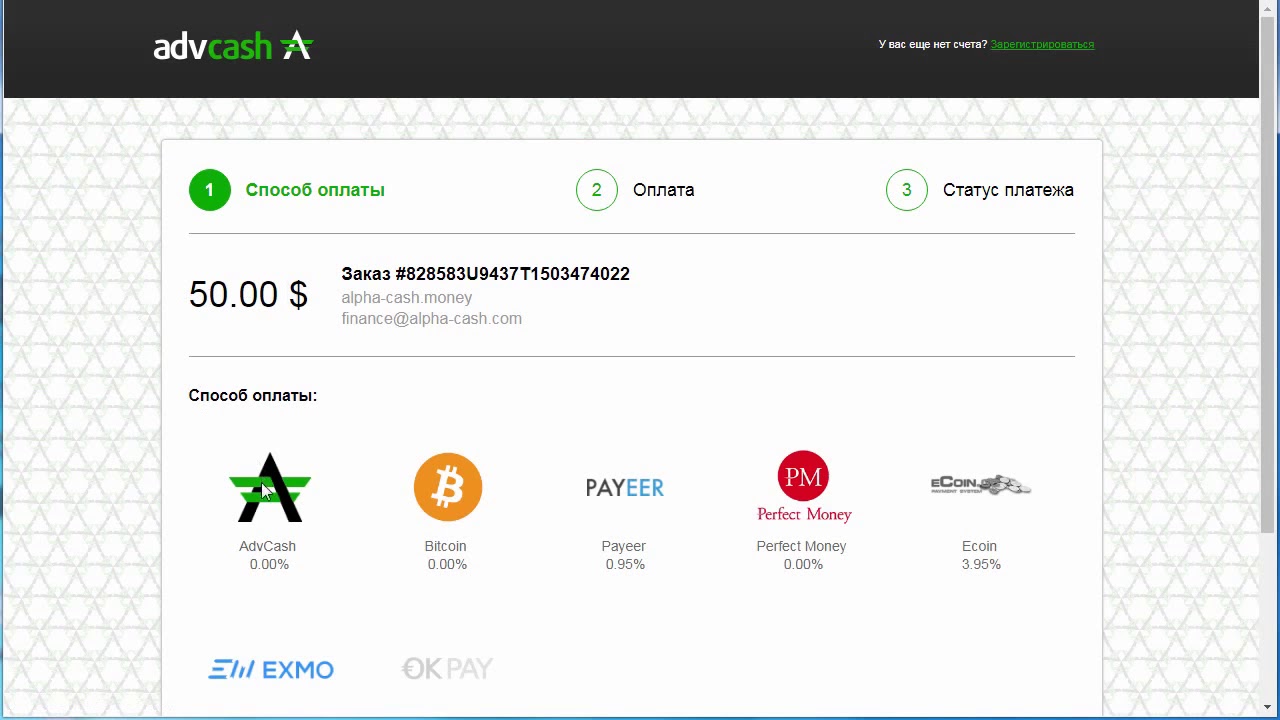Select the OKPAY payment logo
Screen dimensions: 1280x720
447,669
